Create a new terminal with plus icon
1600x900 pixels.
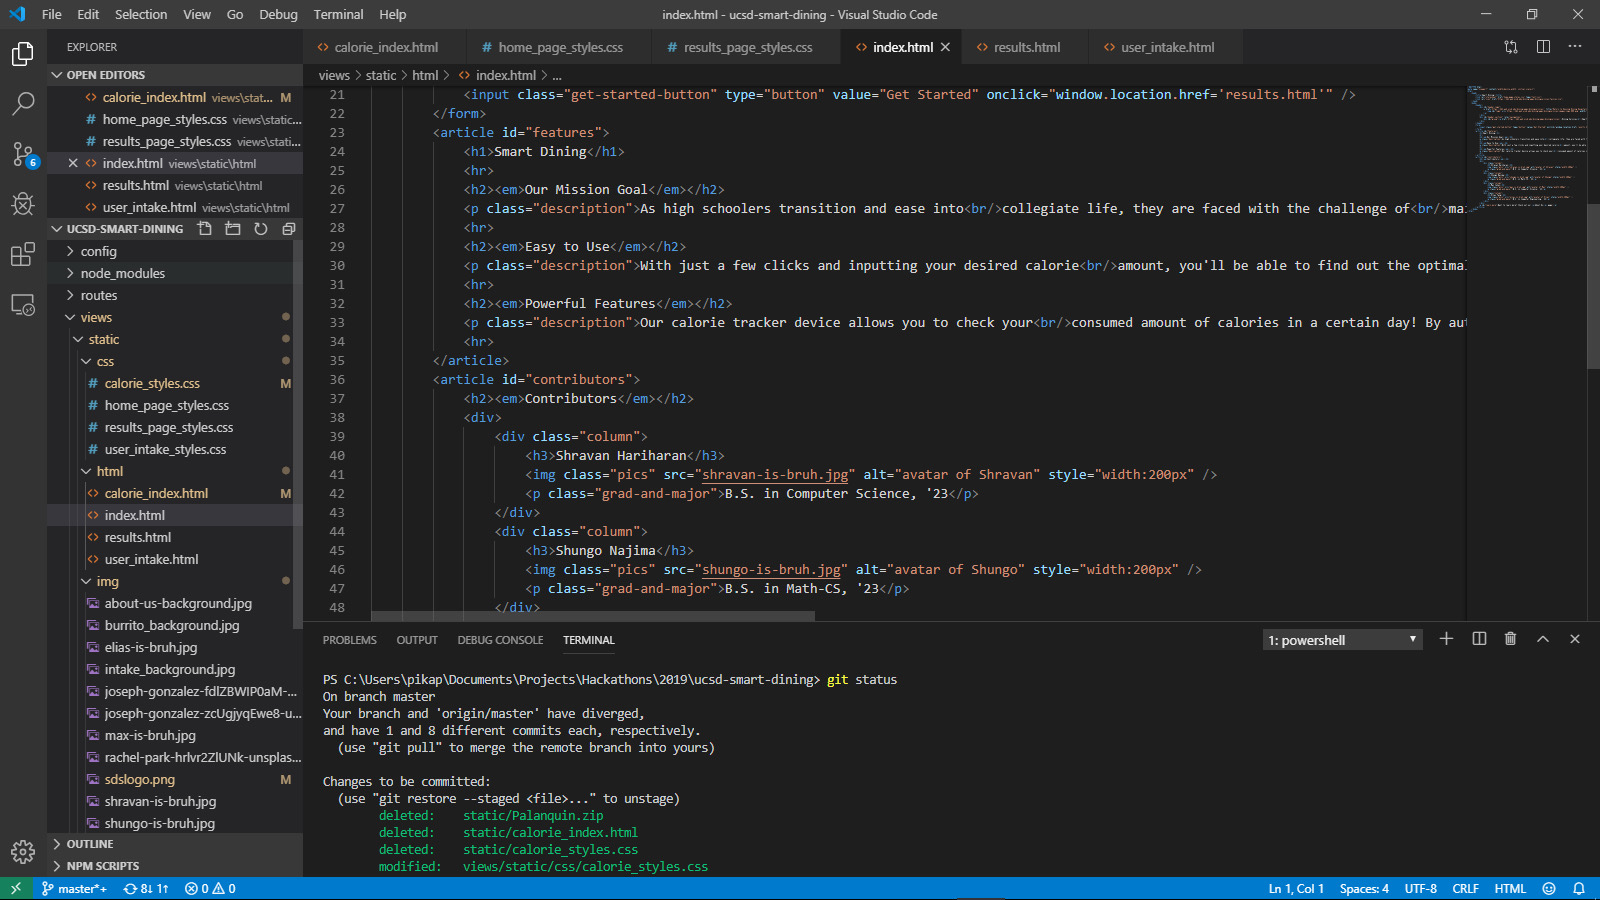1446,639
